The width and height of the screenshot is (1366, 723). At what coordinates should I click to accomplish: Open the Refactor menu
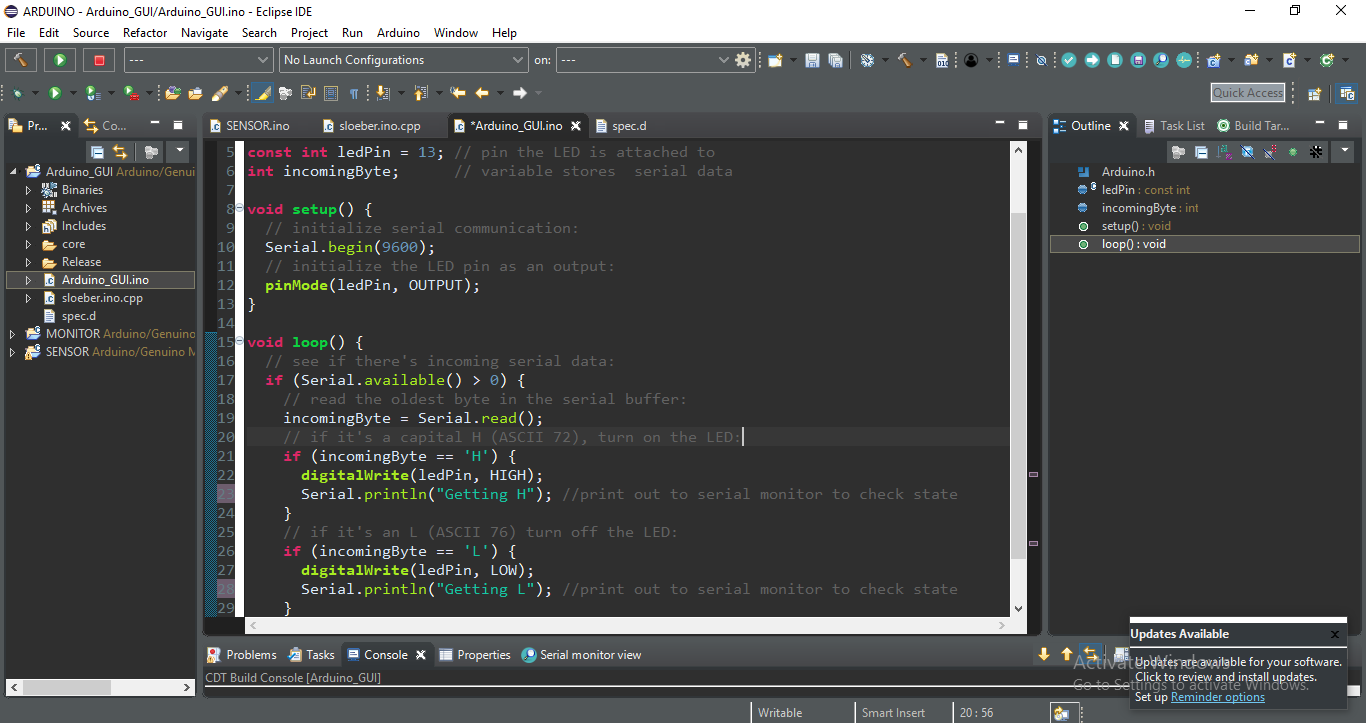click(145, 33)
